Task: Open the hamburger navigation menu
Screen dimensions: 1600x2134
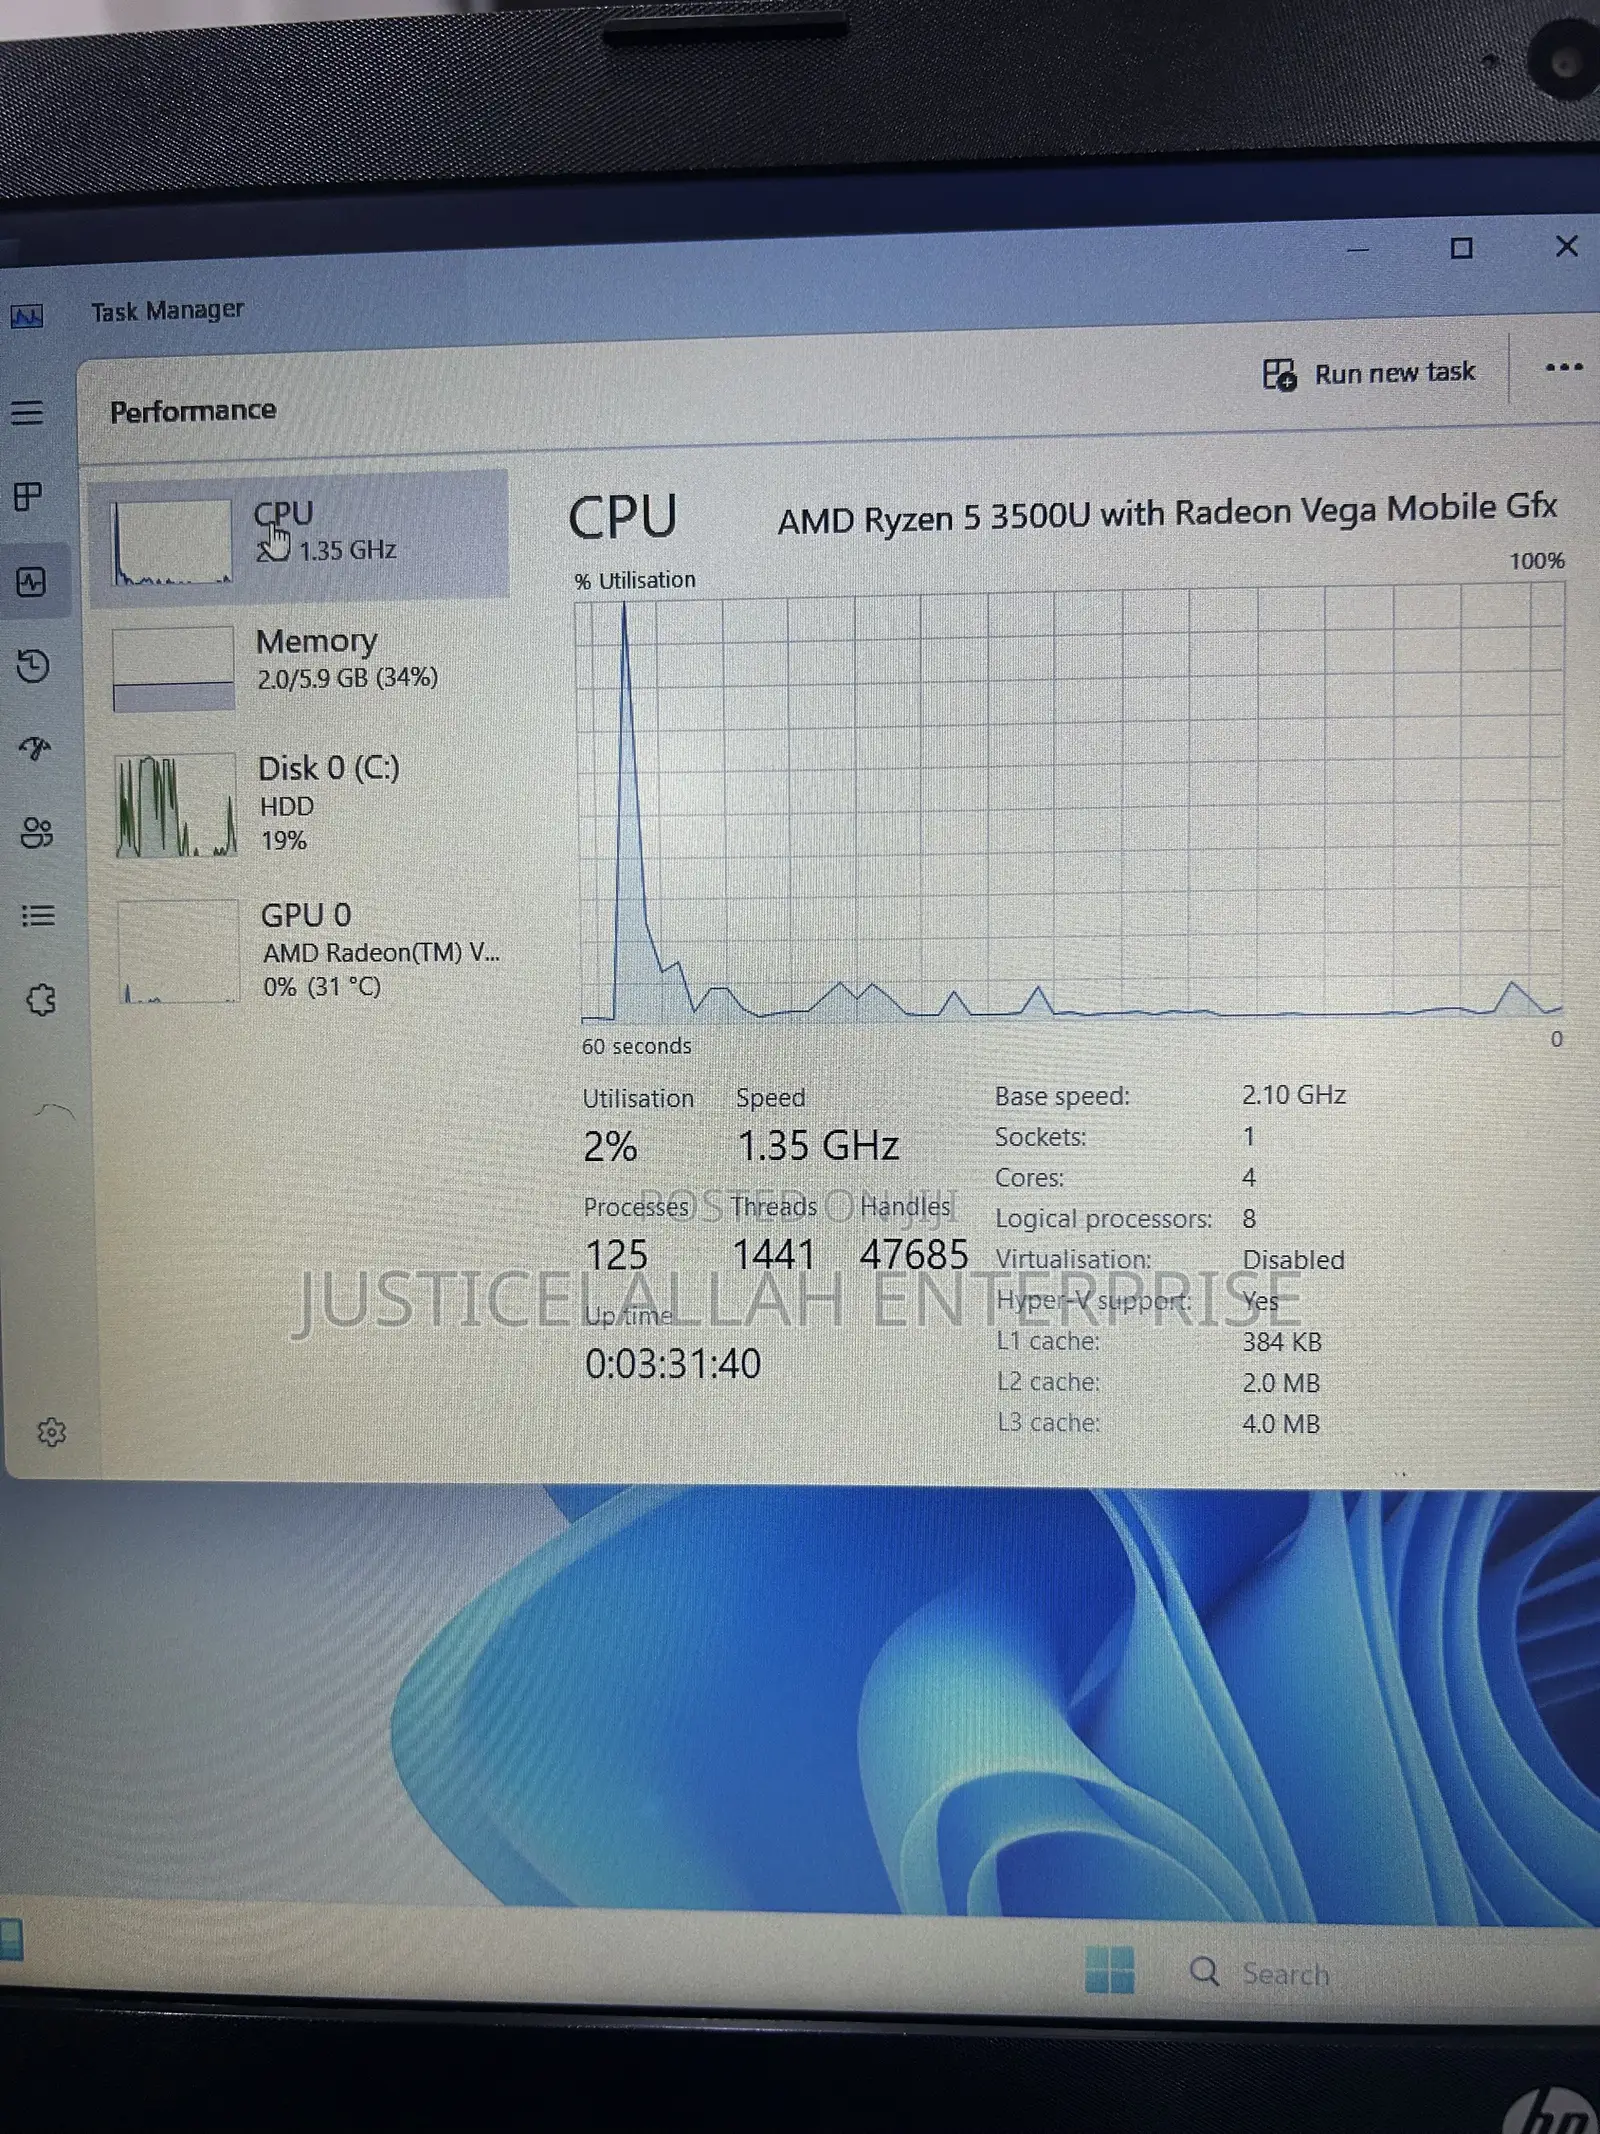Action: click(x=27, y=412)
